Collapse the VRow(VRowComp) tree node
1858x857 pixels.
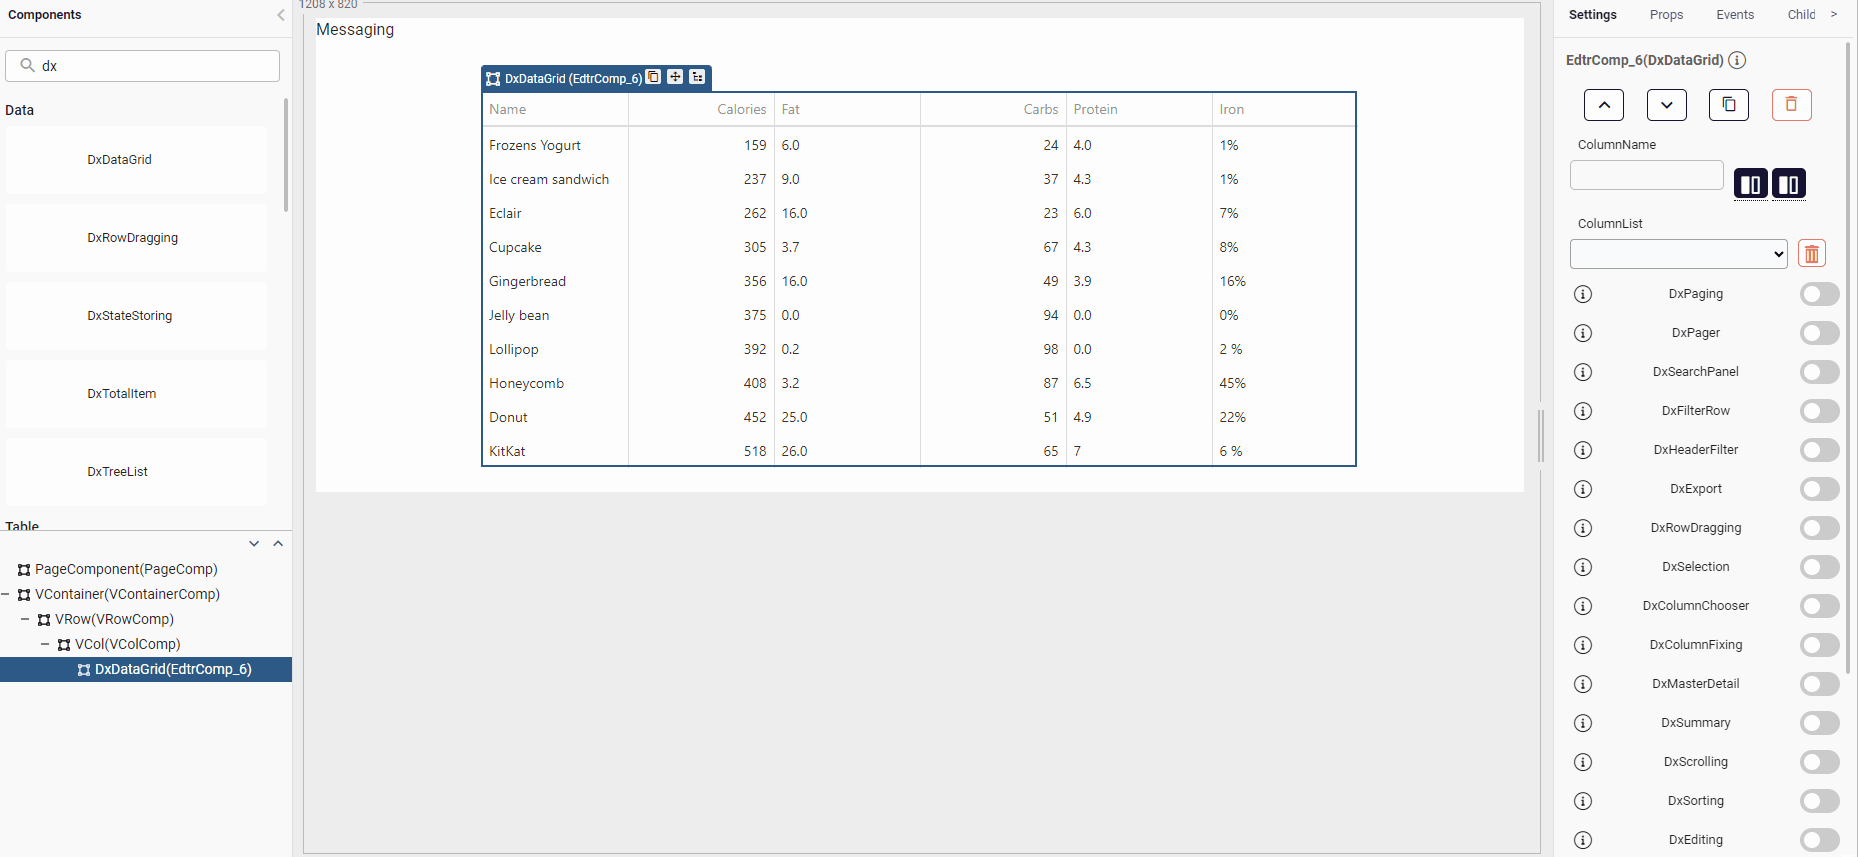tap(25, 619)
